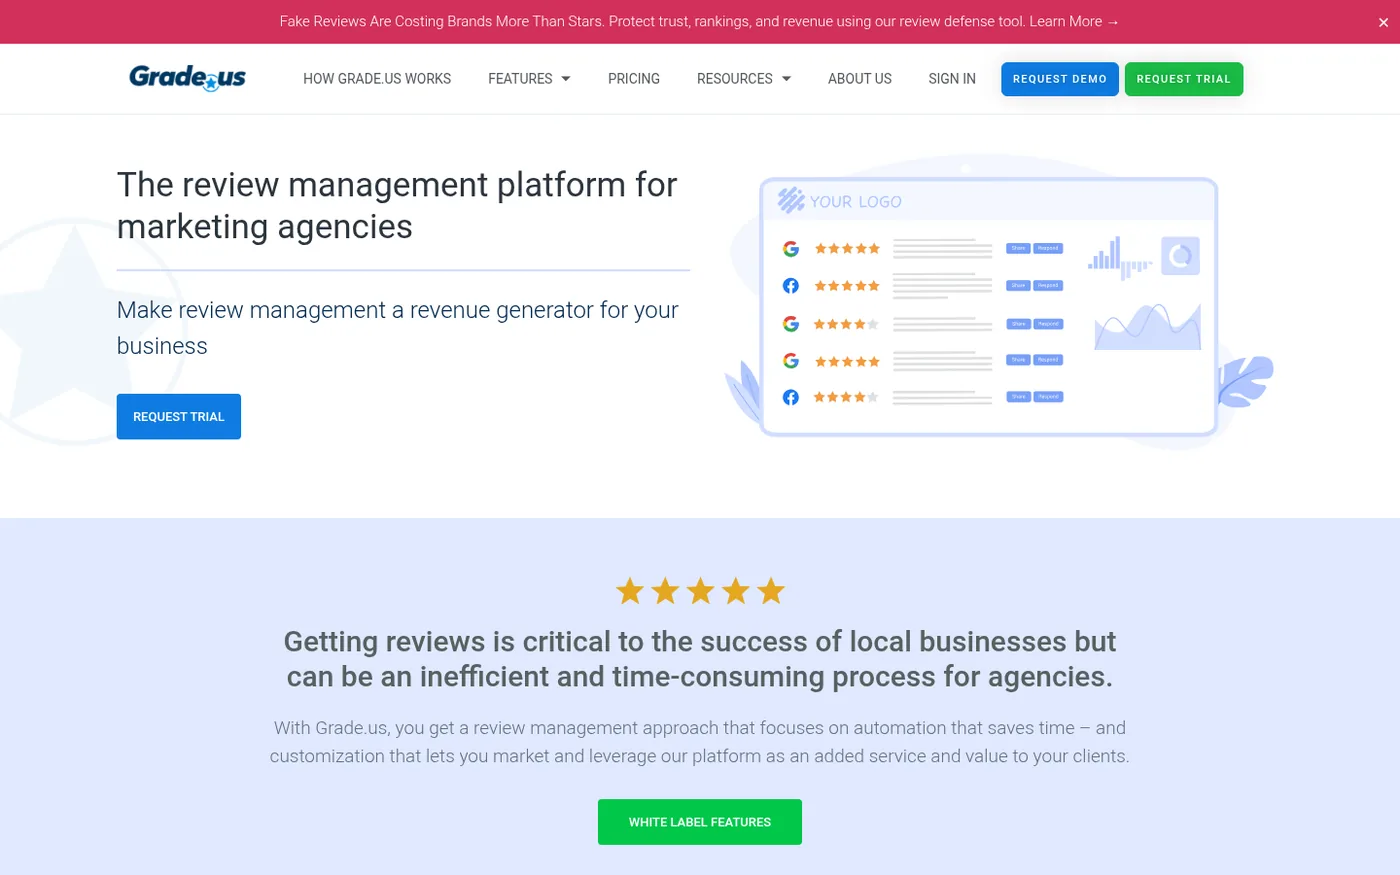Open White Label Features
This screenshot has width=1400, height=875.
click(700, 822)
